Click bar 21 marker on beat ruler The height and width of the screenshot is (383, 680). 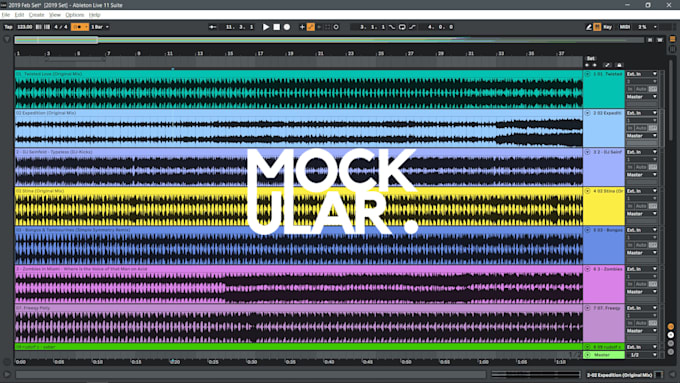[x=320, y=53]
